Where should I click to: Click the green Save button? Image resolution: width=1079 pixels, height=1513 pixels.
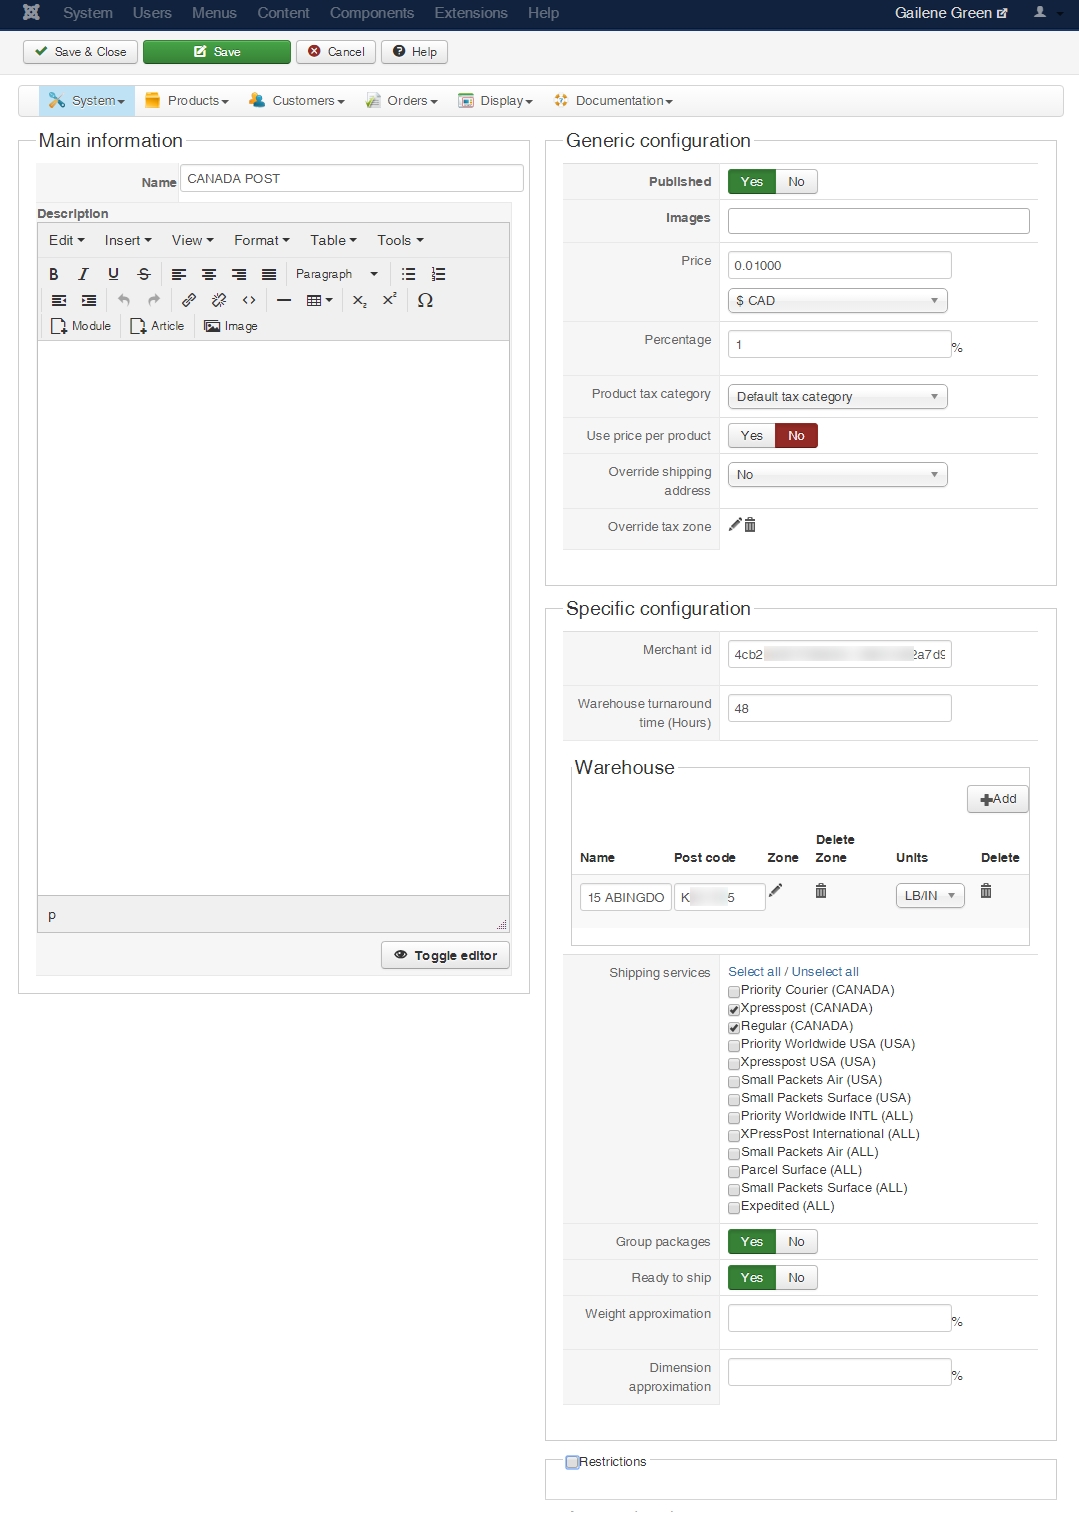217,52
